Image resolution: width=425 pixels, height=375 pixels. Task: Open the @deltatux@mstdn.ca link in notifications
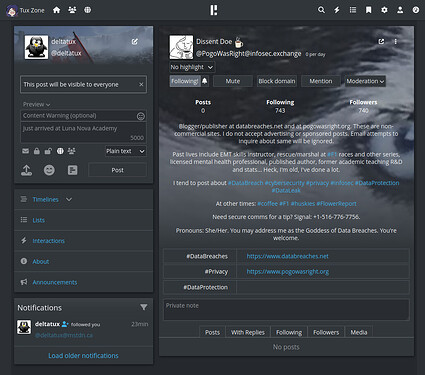click(x=64, y=335)
